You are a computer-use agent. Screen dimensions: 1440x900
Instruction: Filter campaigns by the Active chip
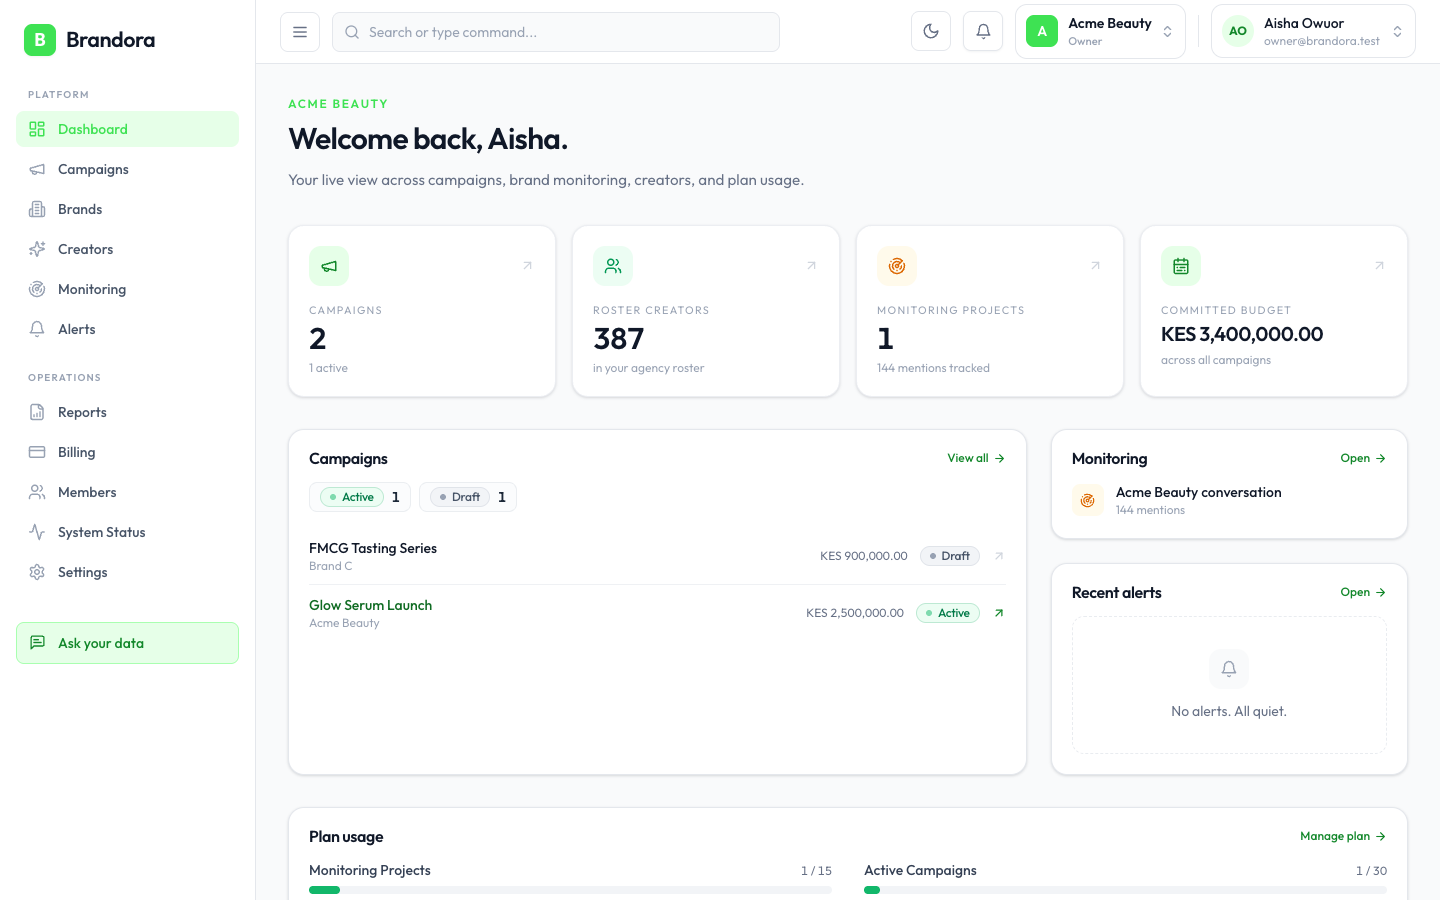[360, 497]
